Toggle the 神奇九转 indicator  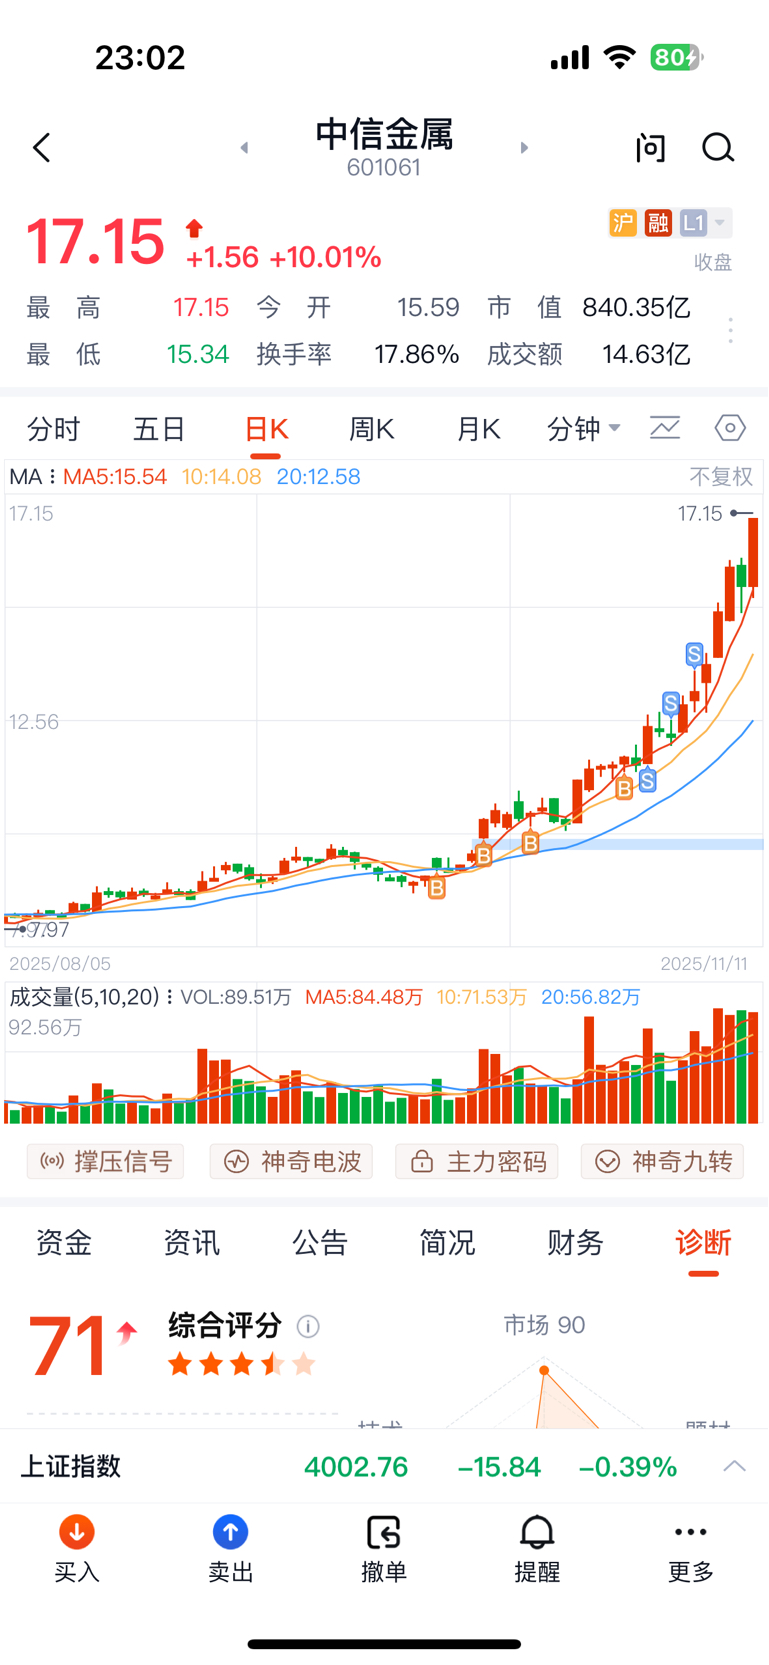[662, 1161]
